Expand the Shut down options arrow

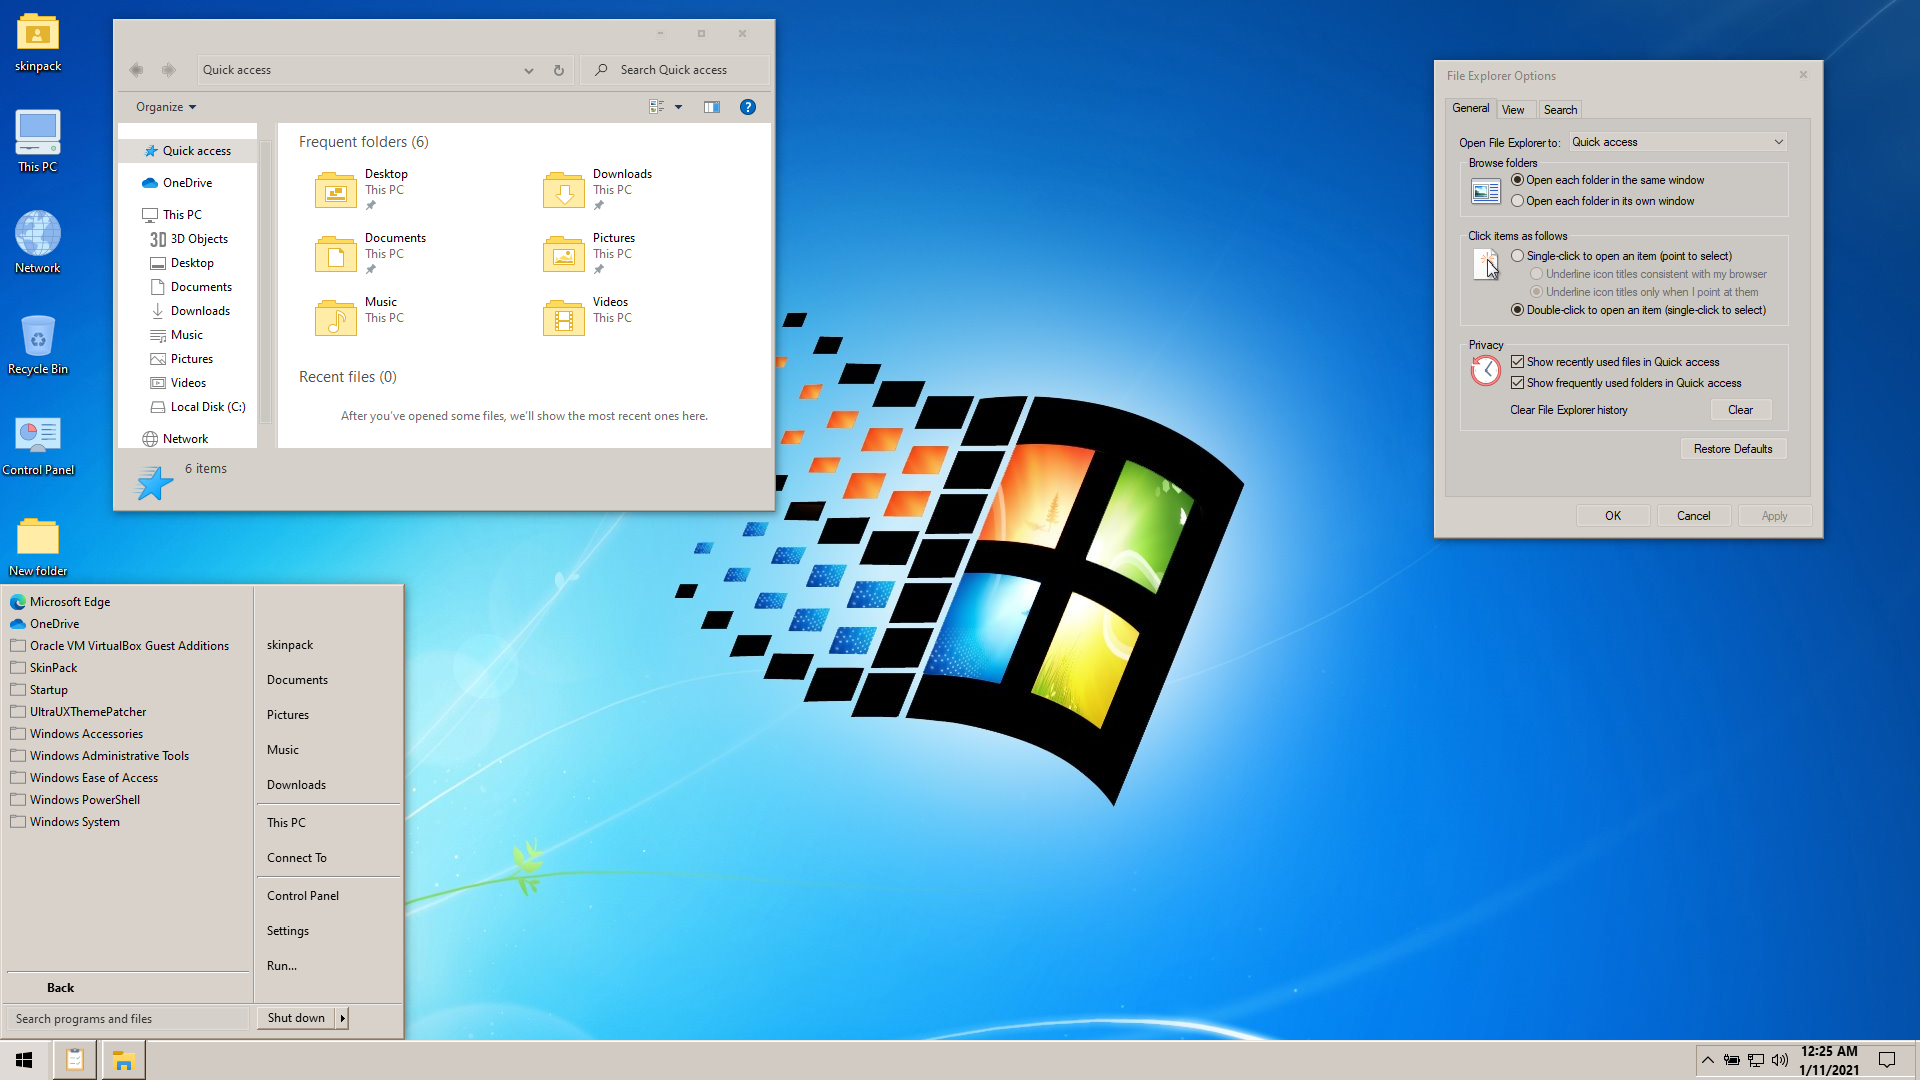(343, 1018)
